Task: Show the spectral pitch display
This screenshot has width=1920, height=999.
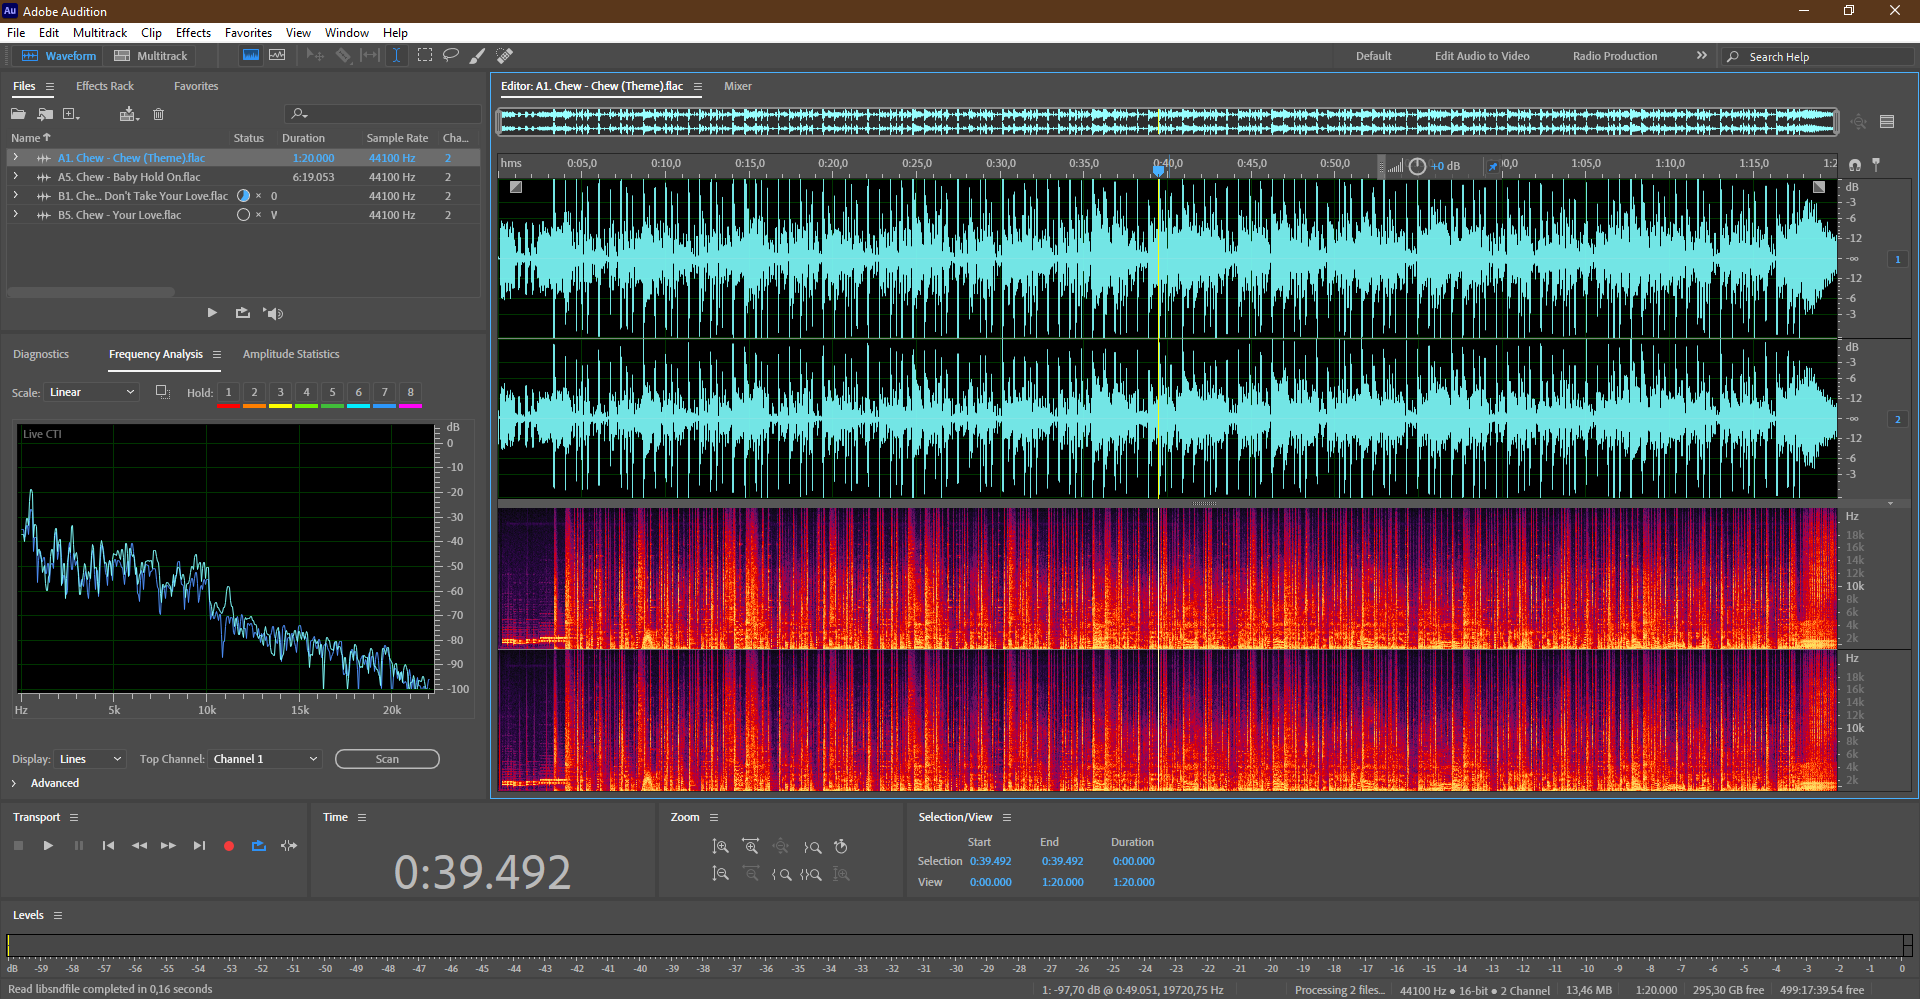Action: tap(277, 56)
